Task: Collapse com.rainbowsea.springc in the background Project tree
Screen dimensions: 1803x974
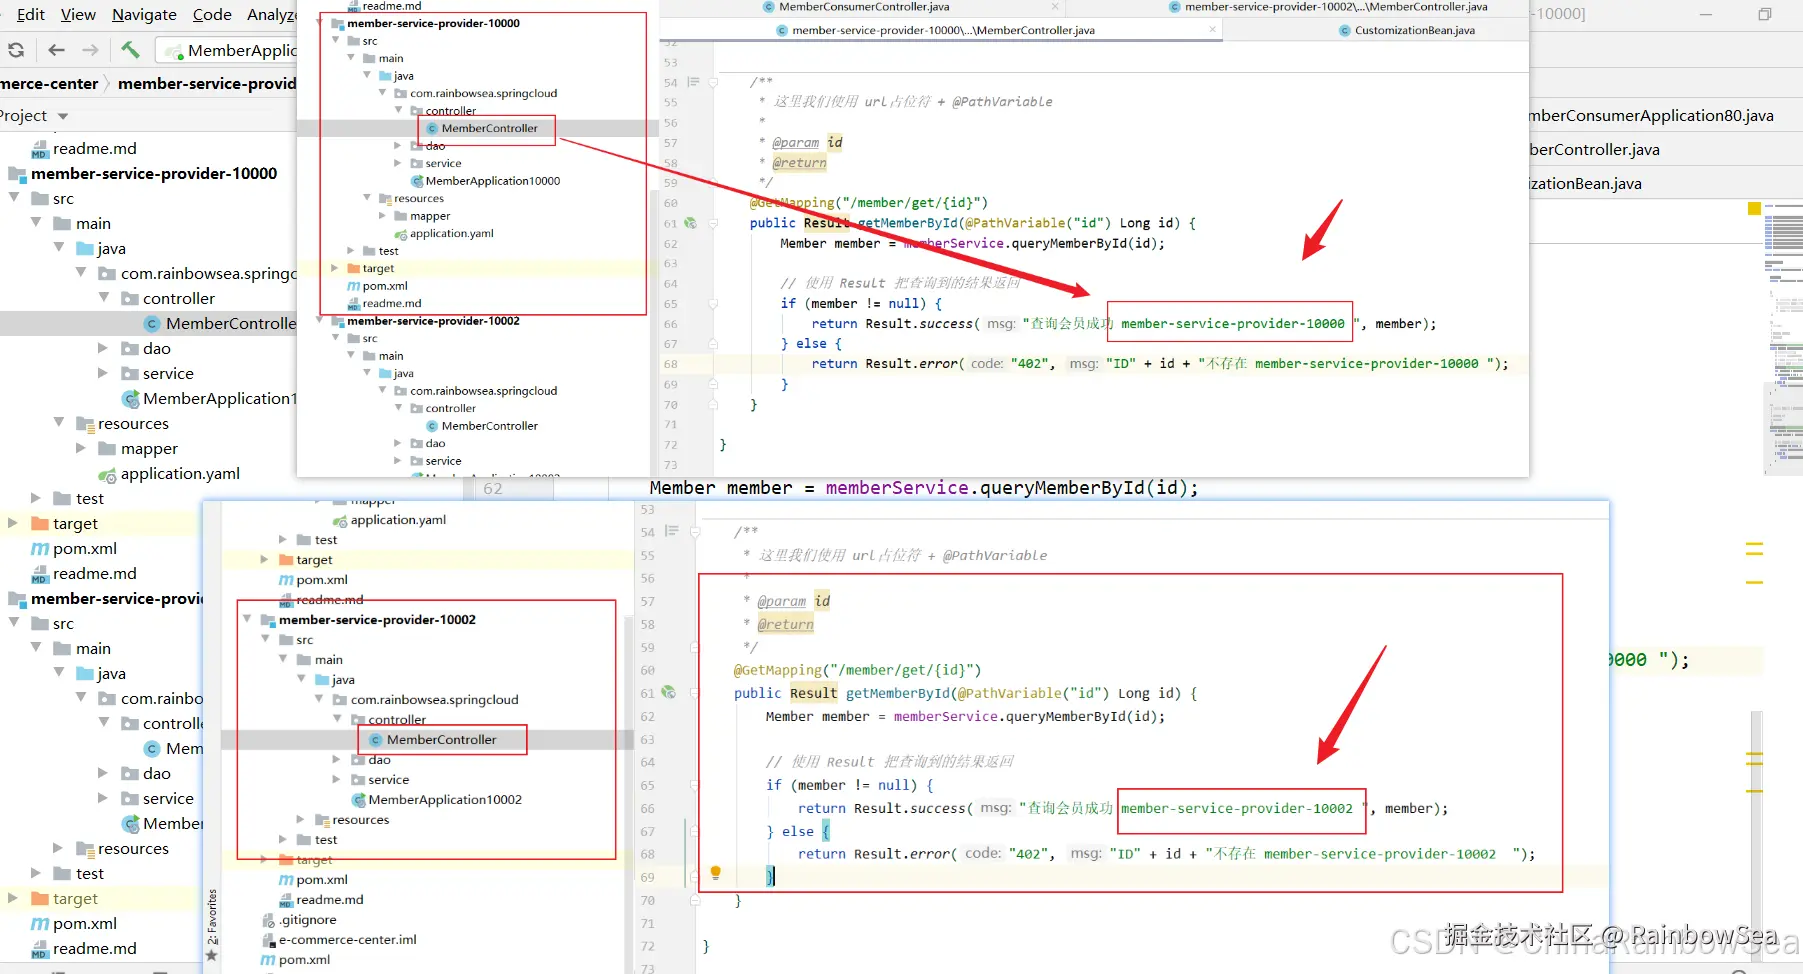Action: tap(81, 273)
